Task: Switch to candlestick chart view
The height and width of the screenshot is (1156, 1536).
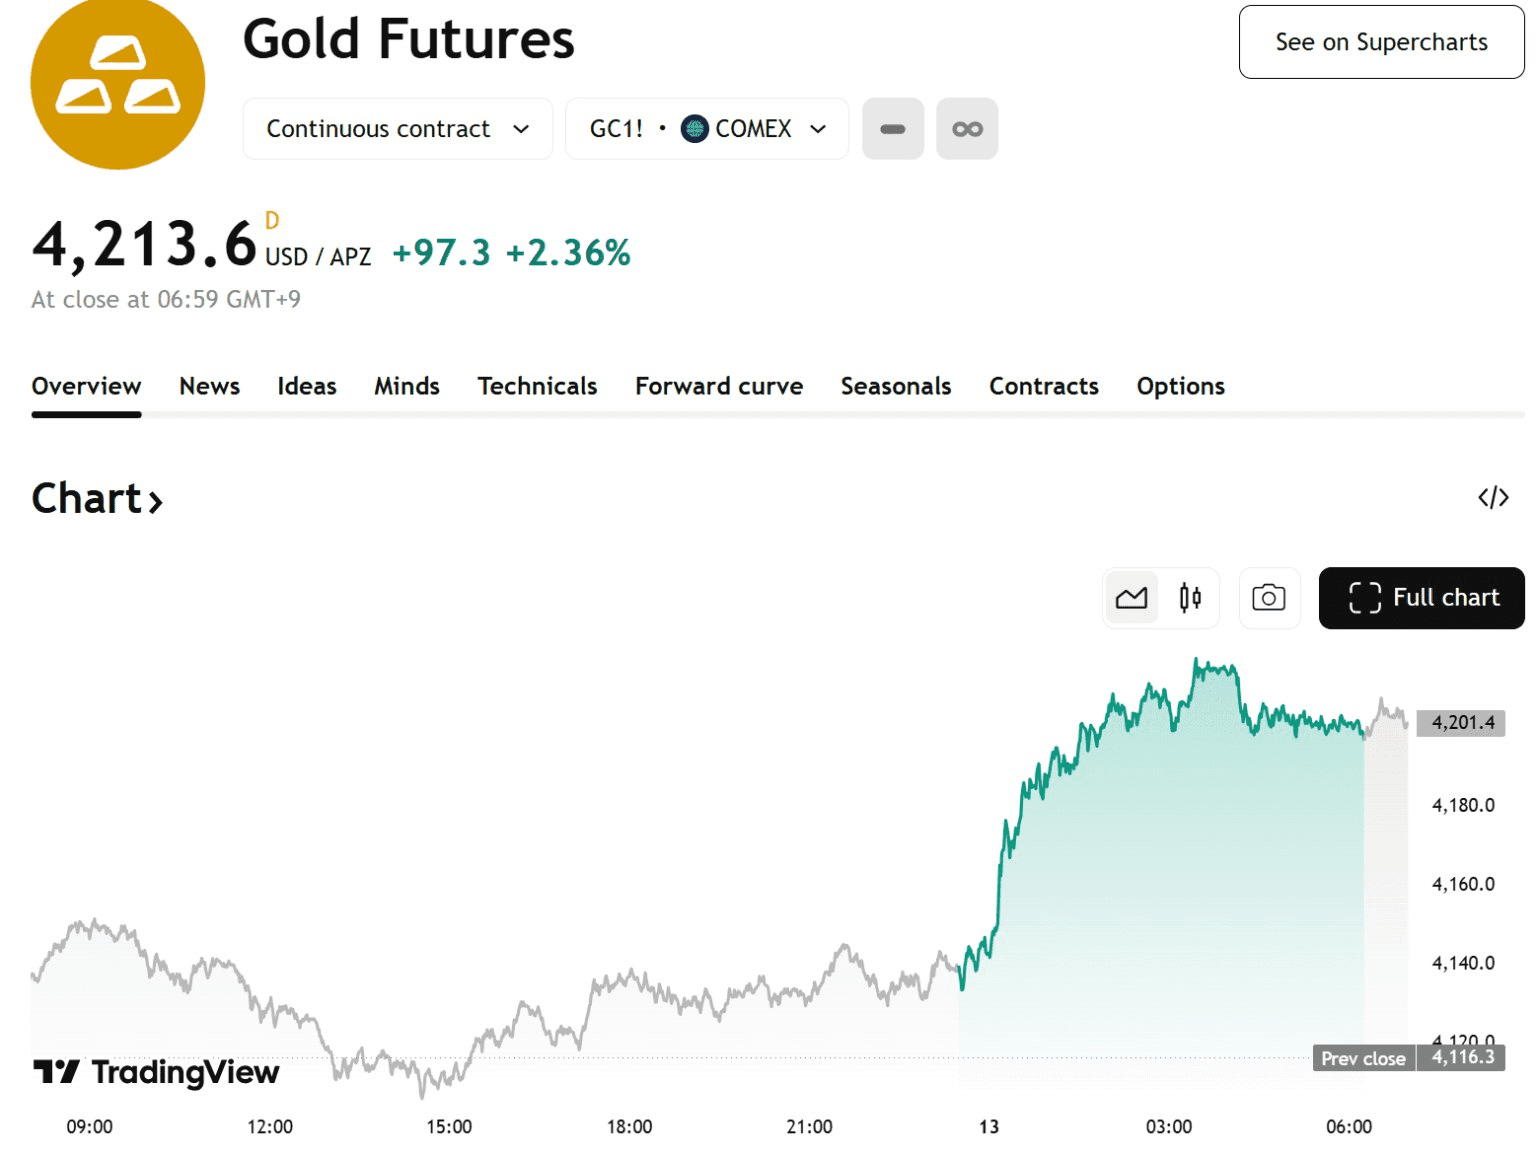Action: coord(1190,598)
